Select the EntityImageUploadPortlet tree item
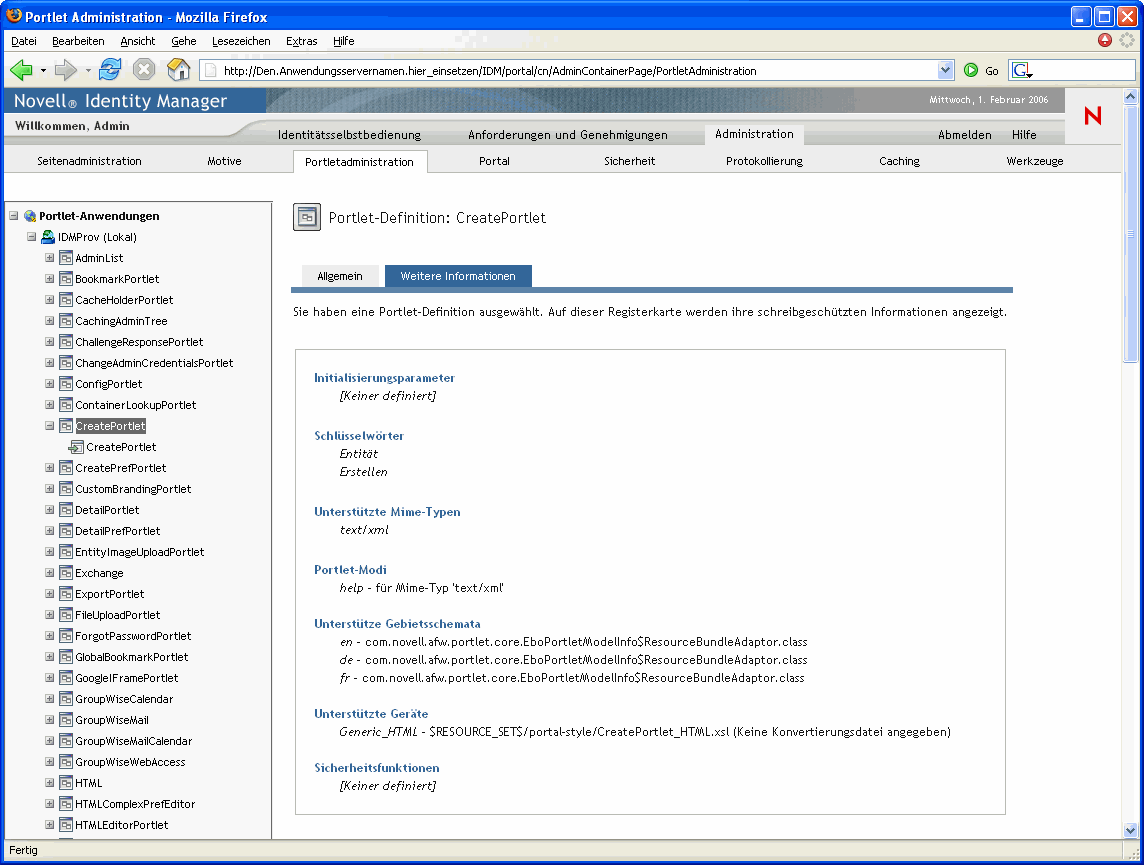 pos(139,552)
